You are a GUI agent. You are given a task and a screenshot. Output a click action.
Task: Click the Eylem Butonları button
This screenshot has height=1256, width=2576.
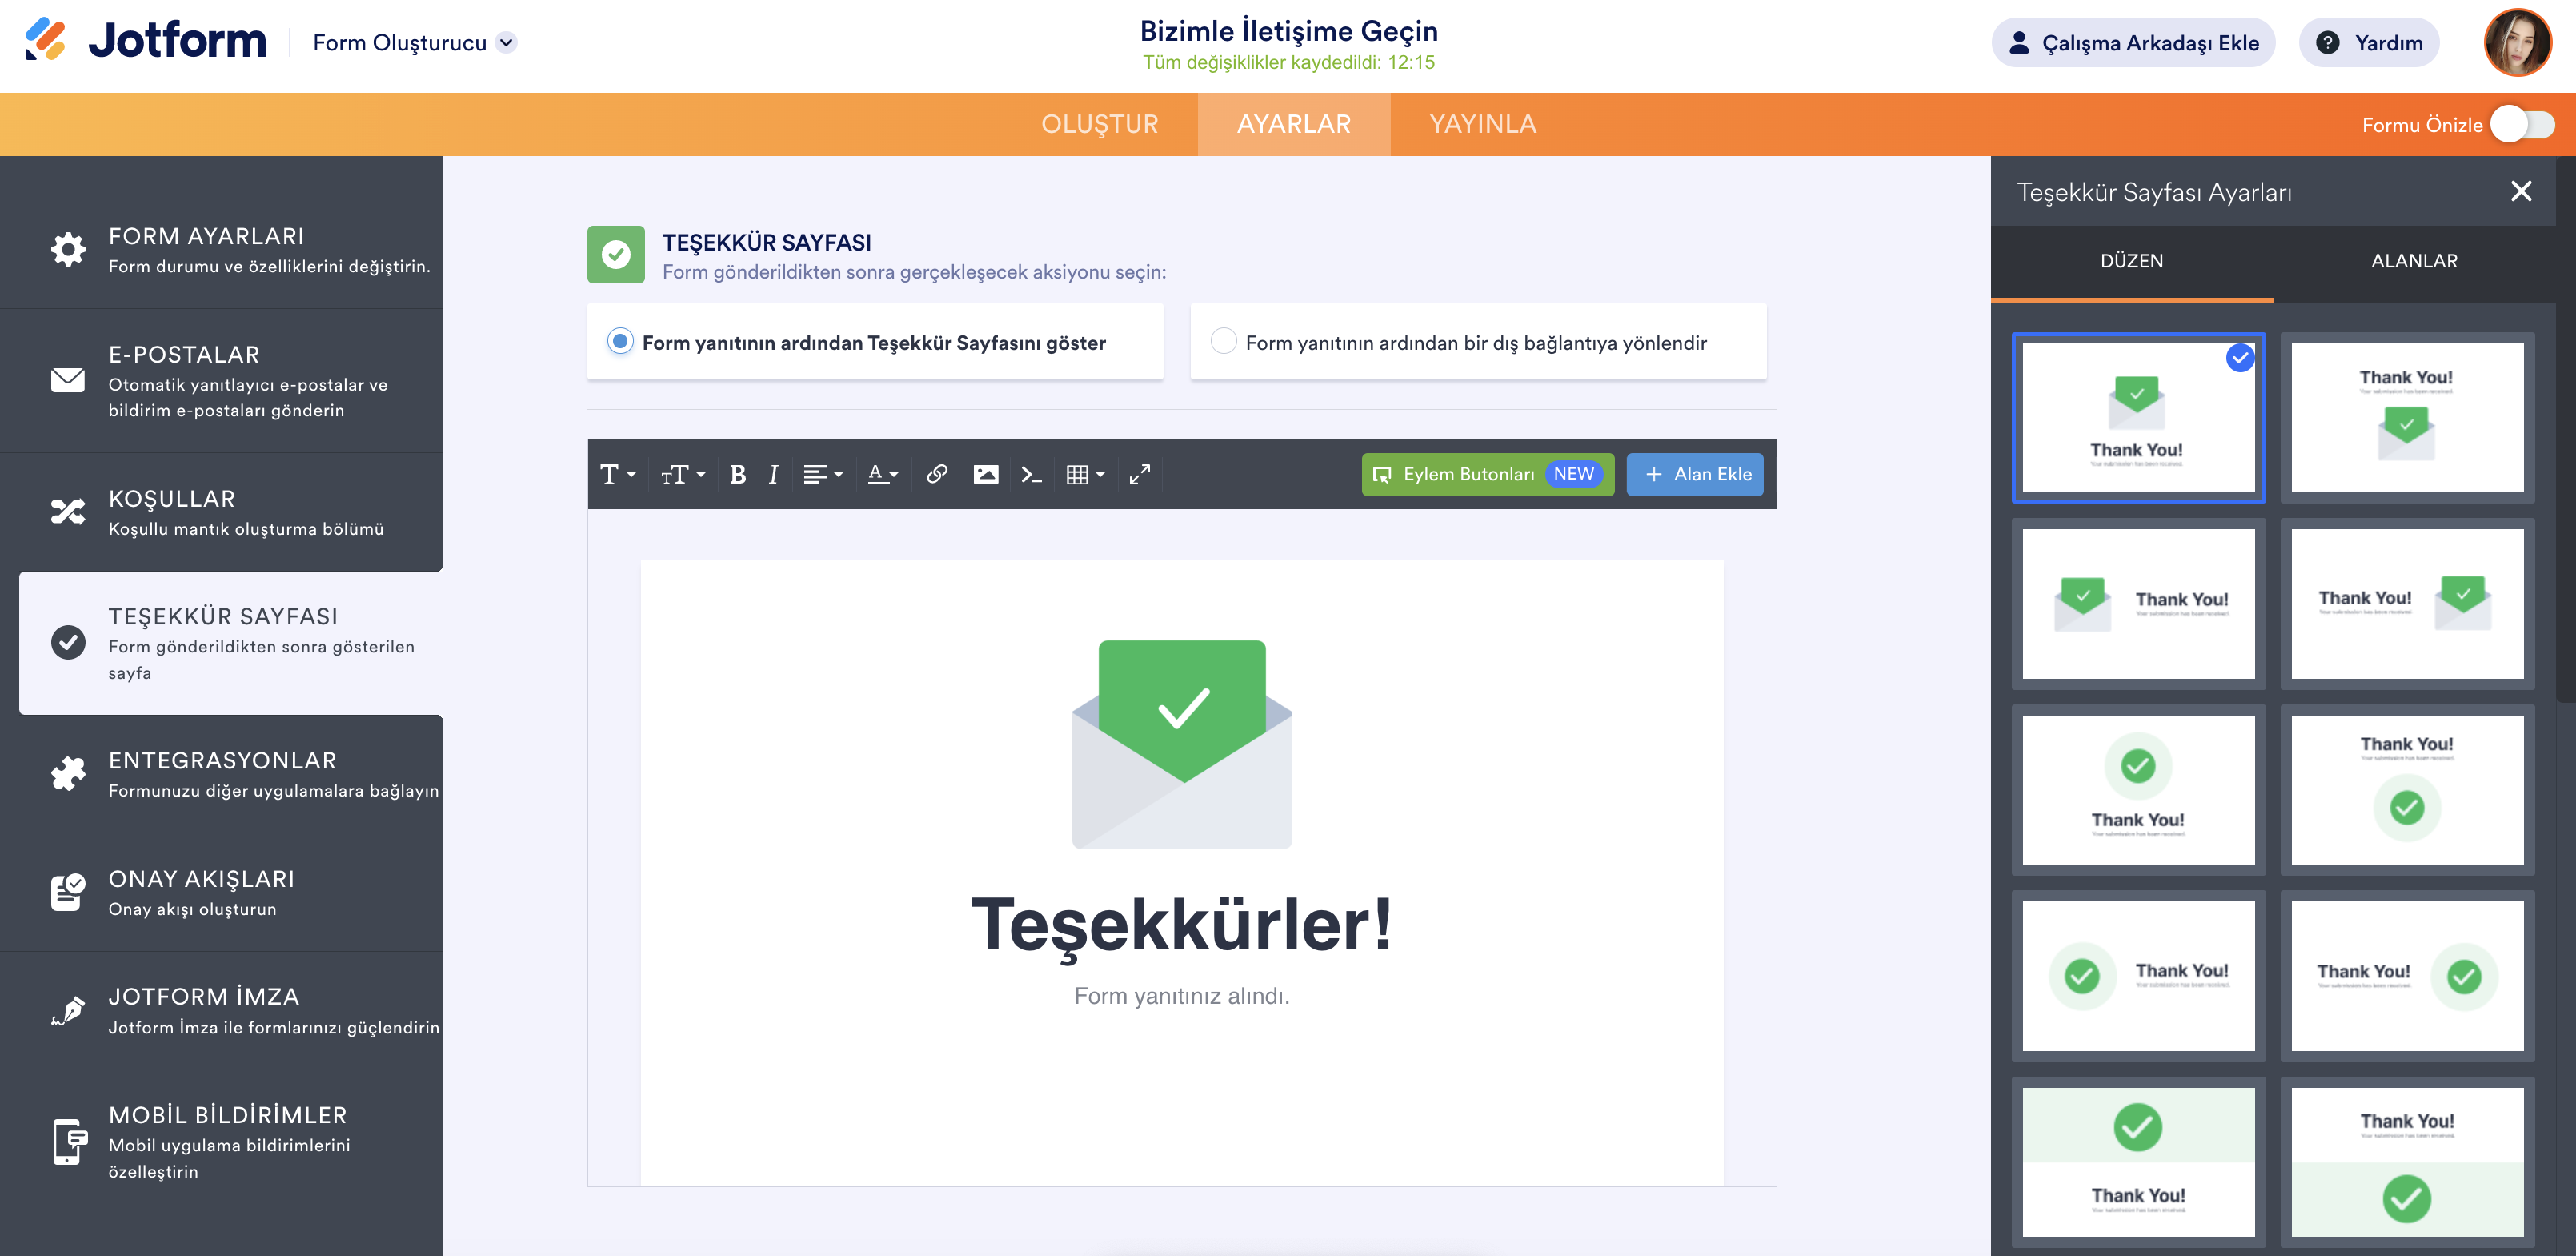point(1487,474)
